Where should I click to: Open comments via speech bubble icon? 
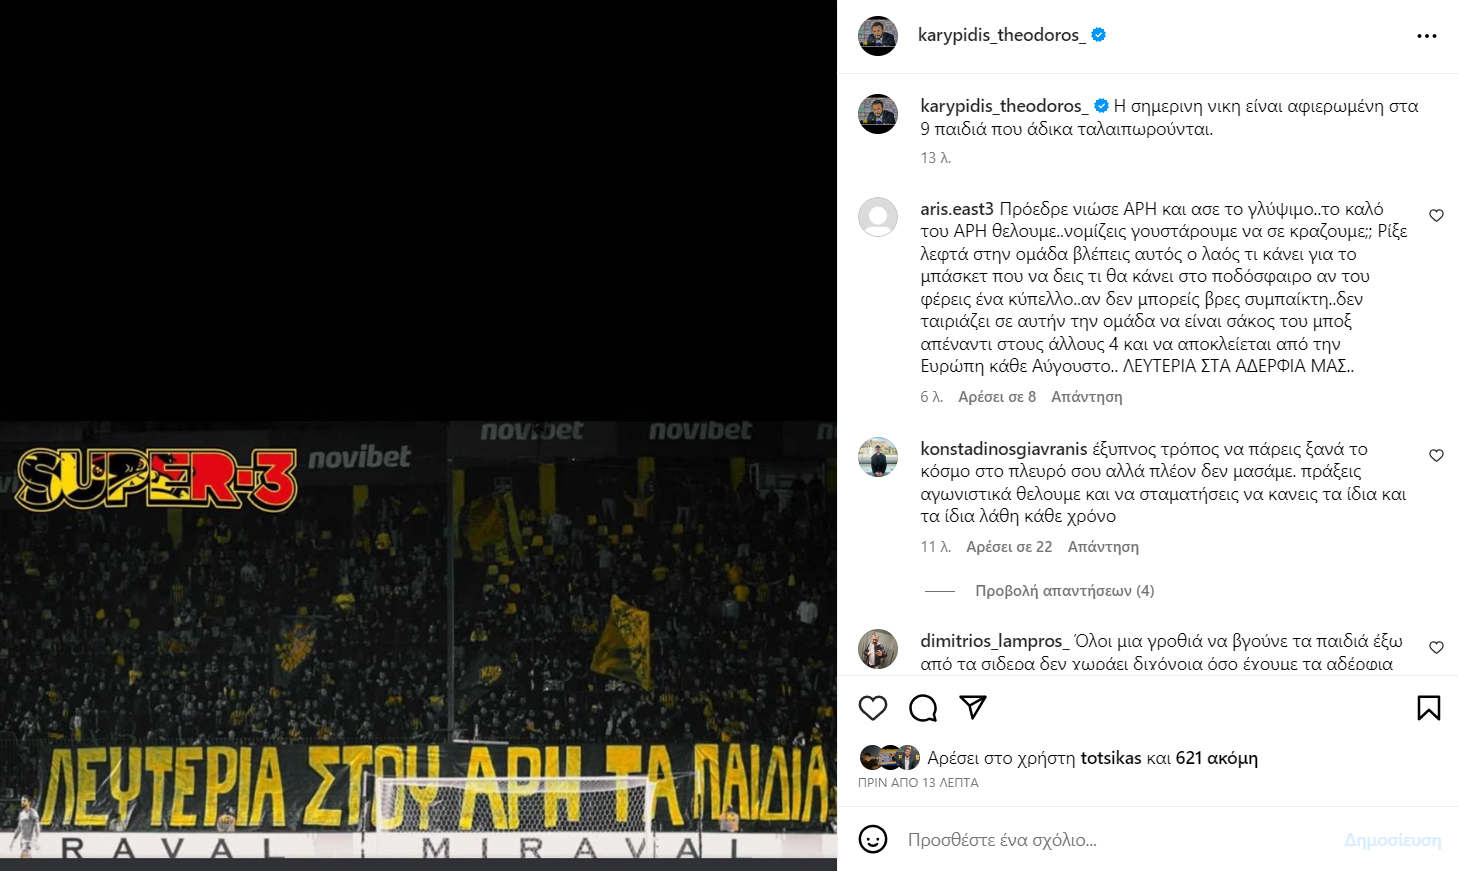coord(923,708)
